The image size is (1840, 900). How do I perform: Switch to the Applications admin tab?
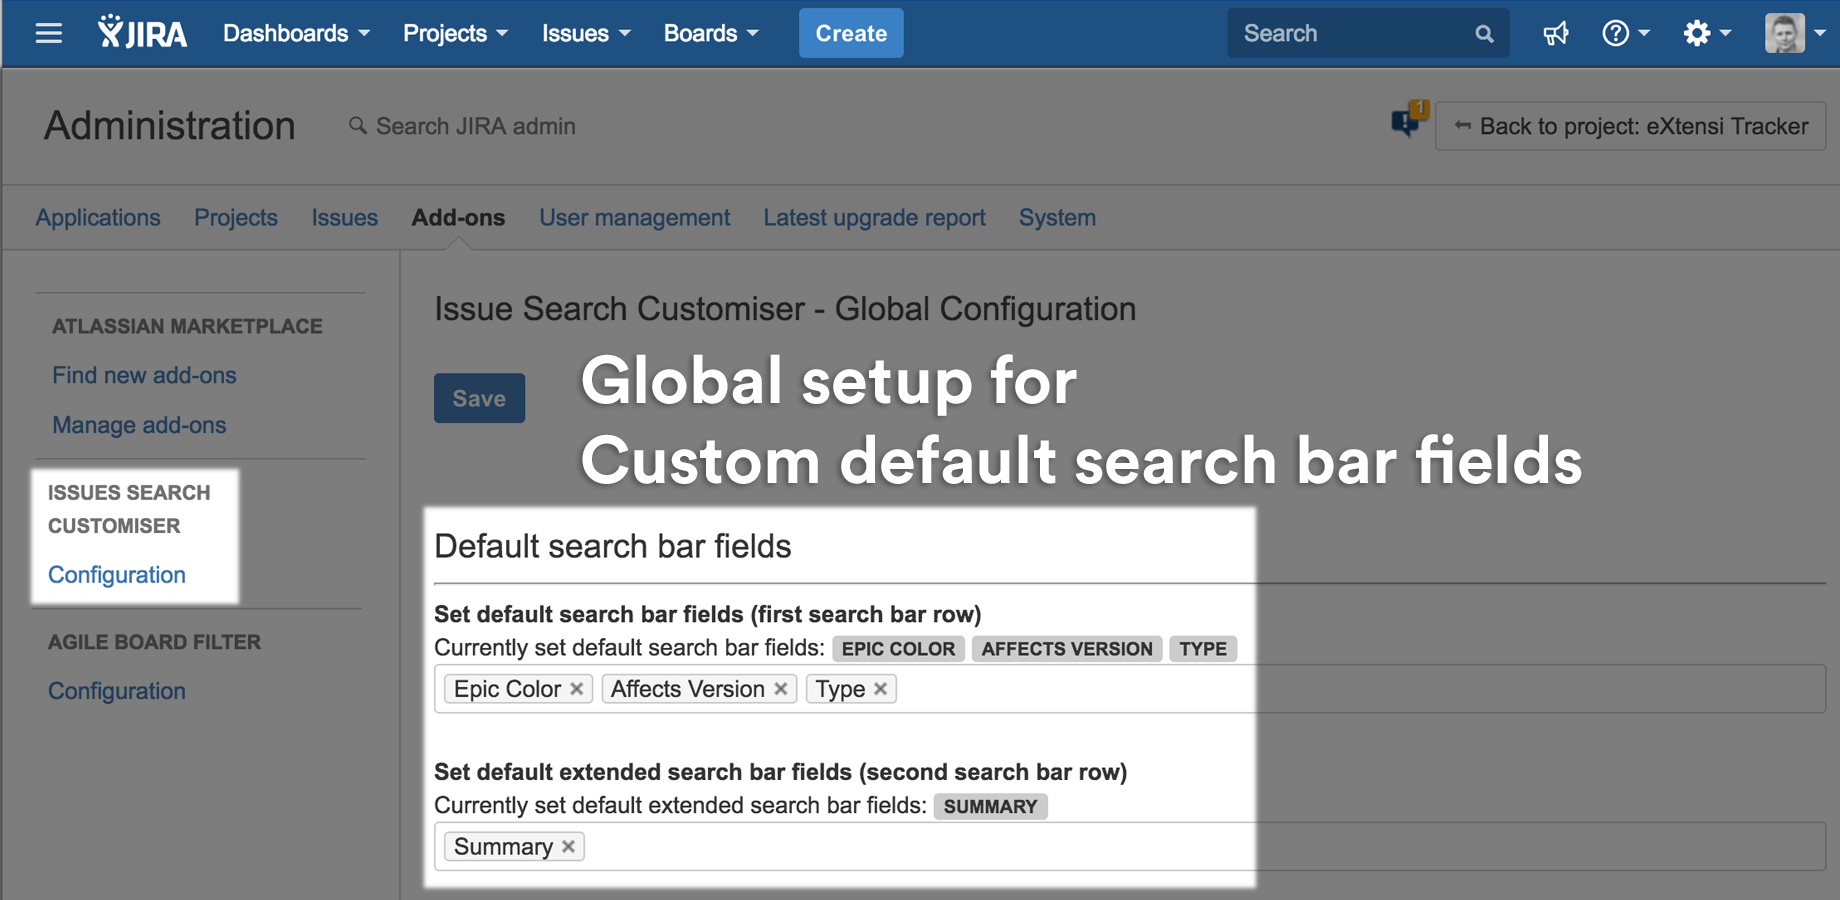click(x=98, y=217)
